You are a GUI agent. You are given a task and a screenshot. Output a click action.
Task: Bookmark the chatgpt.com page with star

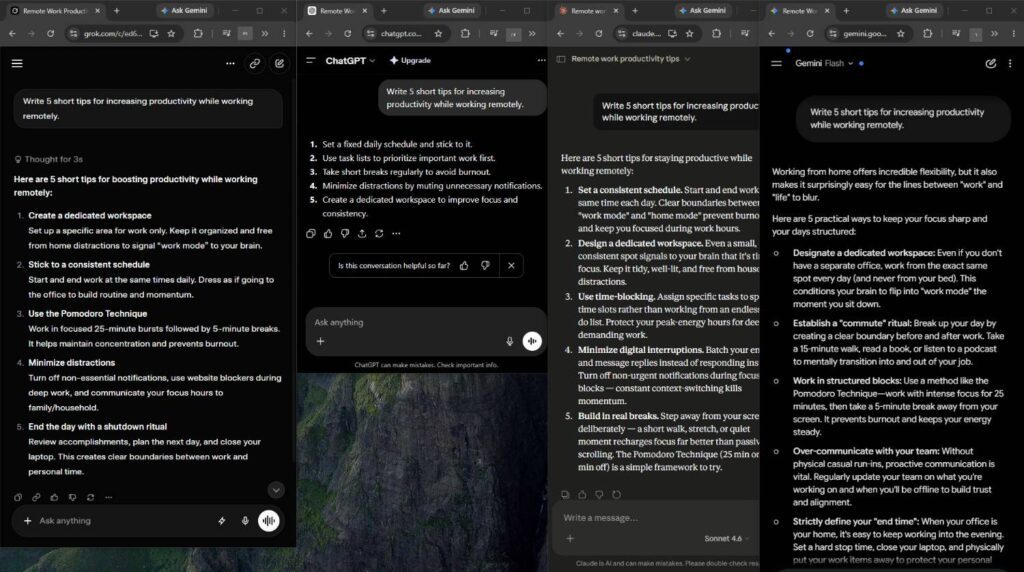(438, 33)
